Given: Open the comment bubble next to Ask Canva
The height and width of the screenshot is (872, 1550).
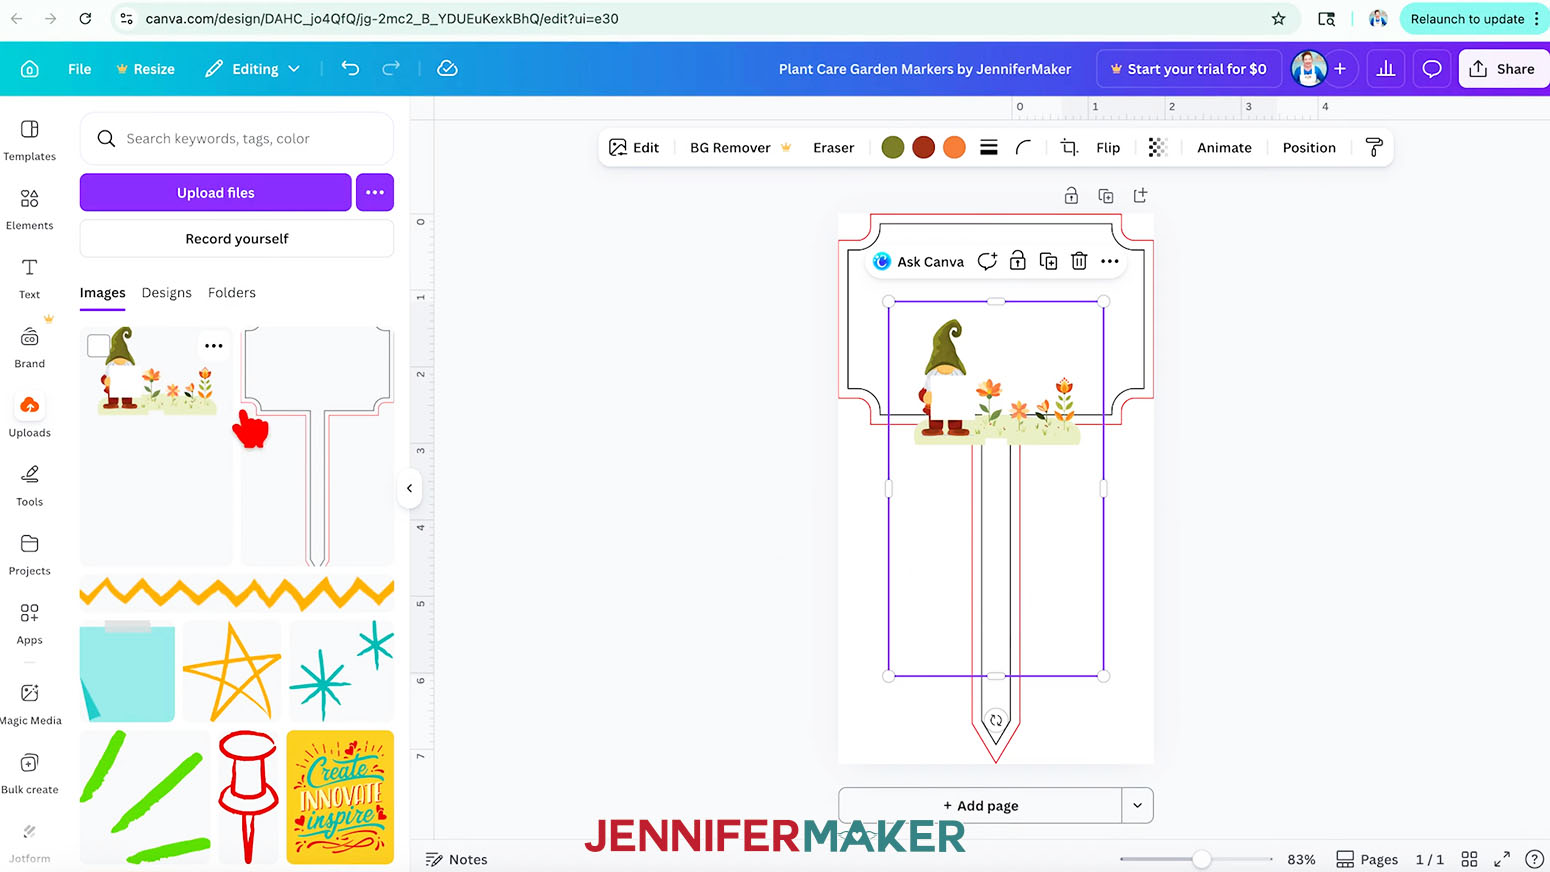Looking at the screenshot, I should [x=987, y=261].
